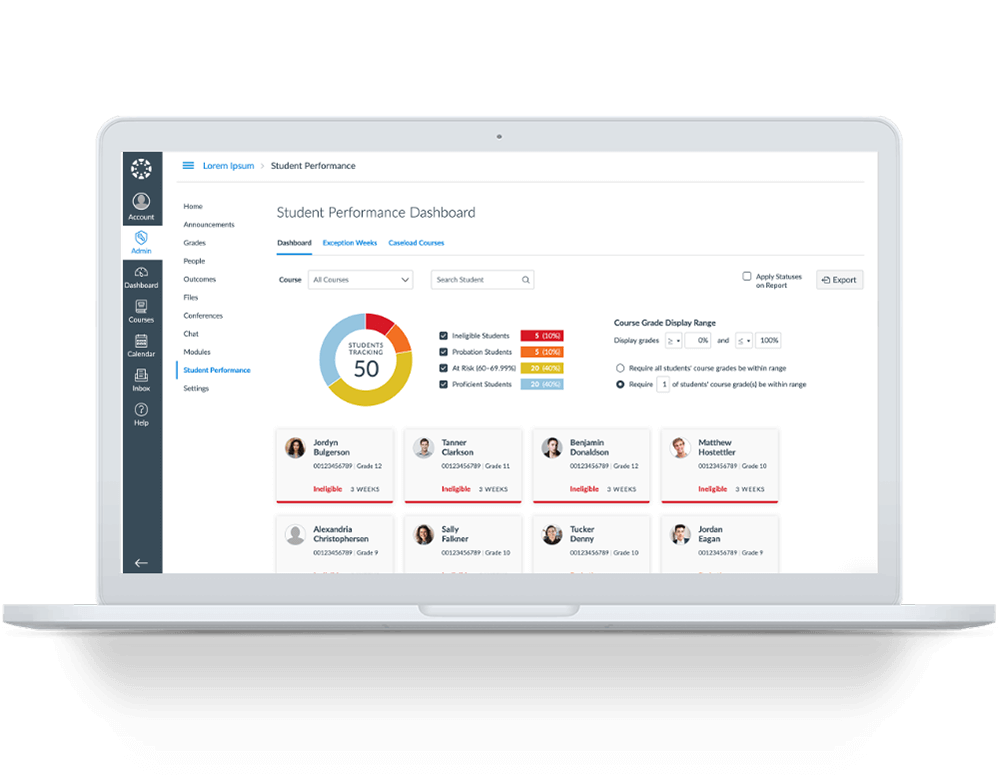
Task: Click the Export button
Action: [839, 279]
